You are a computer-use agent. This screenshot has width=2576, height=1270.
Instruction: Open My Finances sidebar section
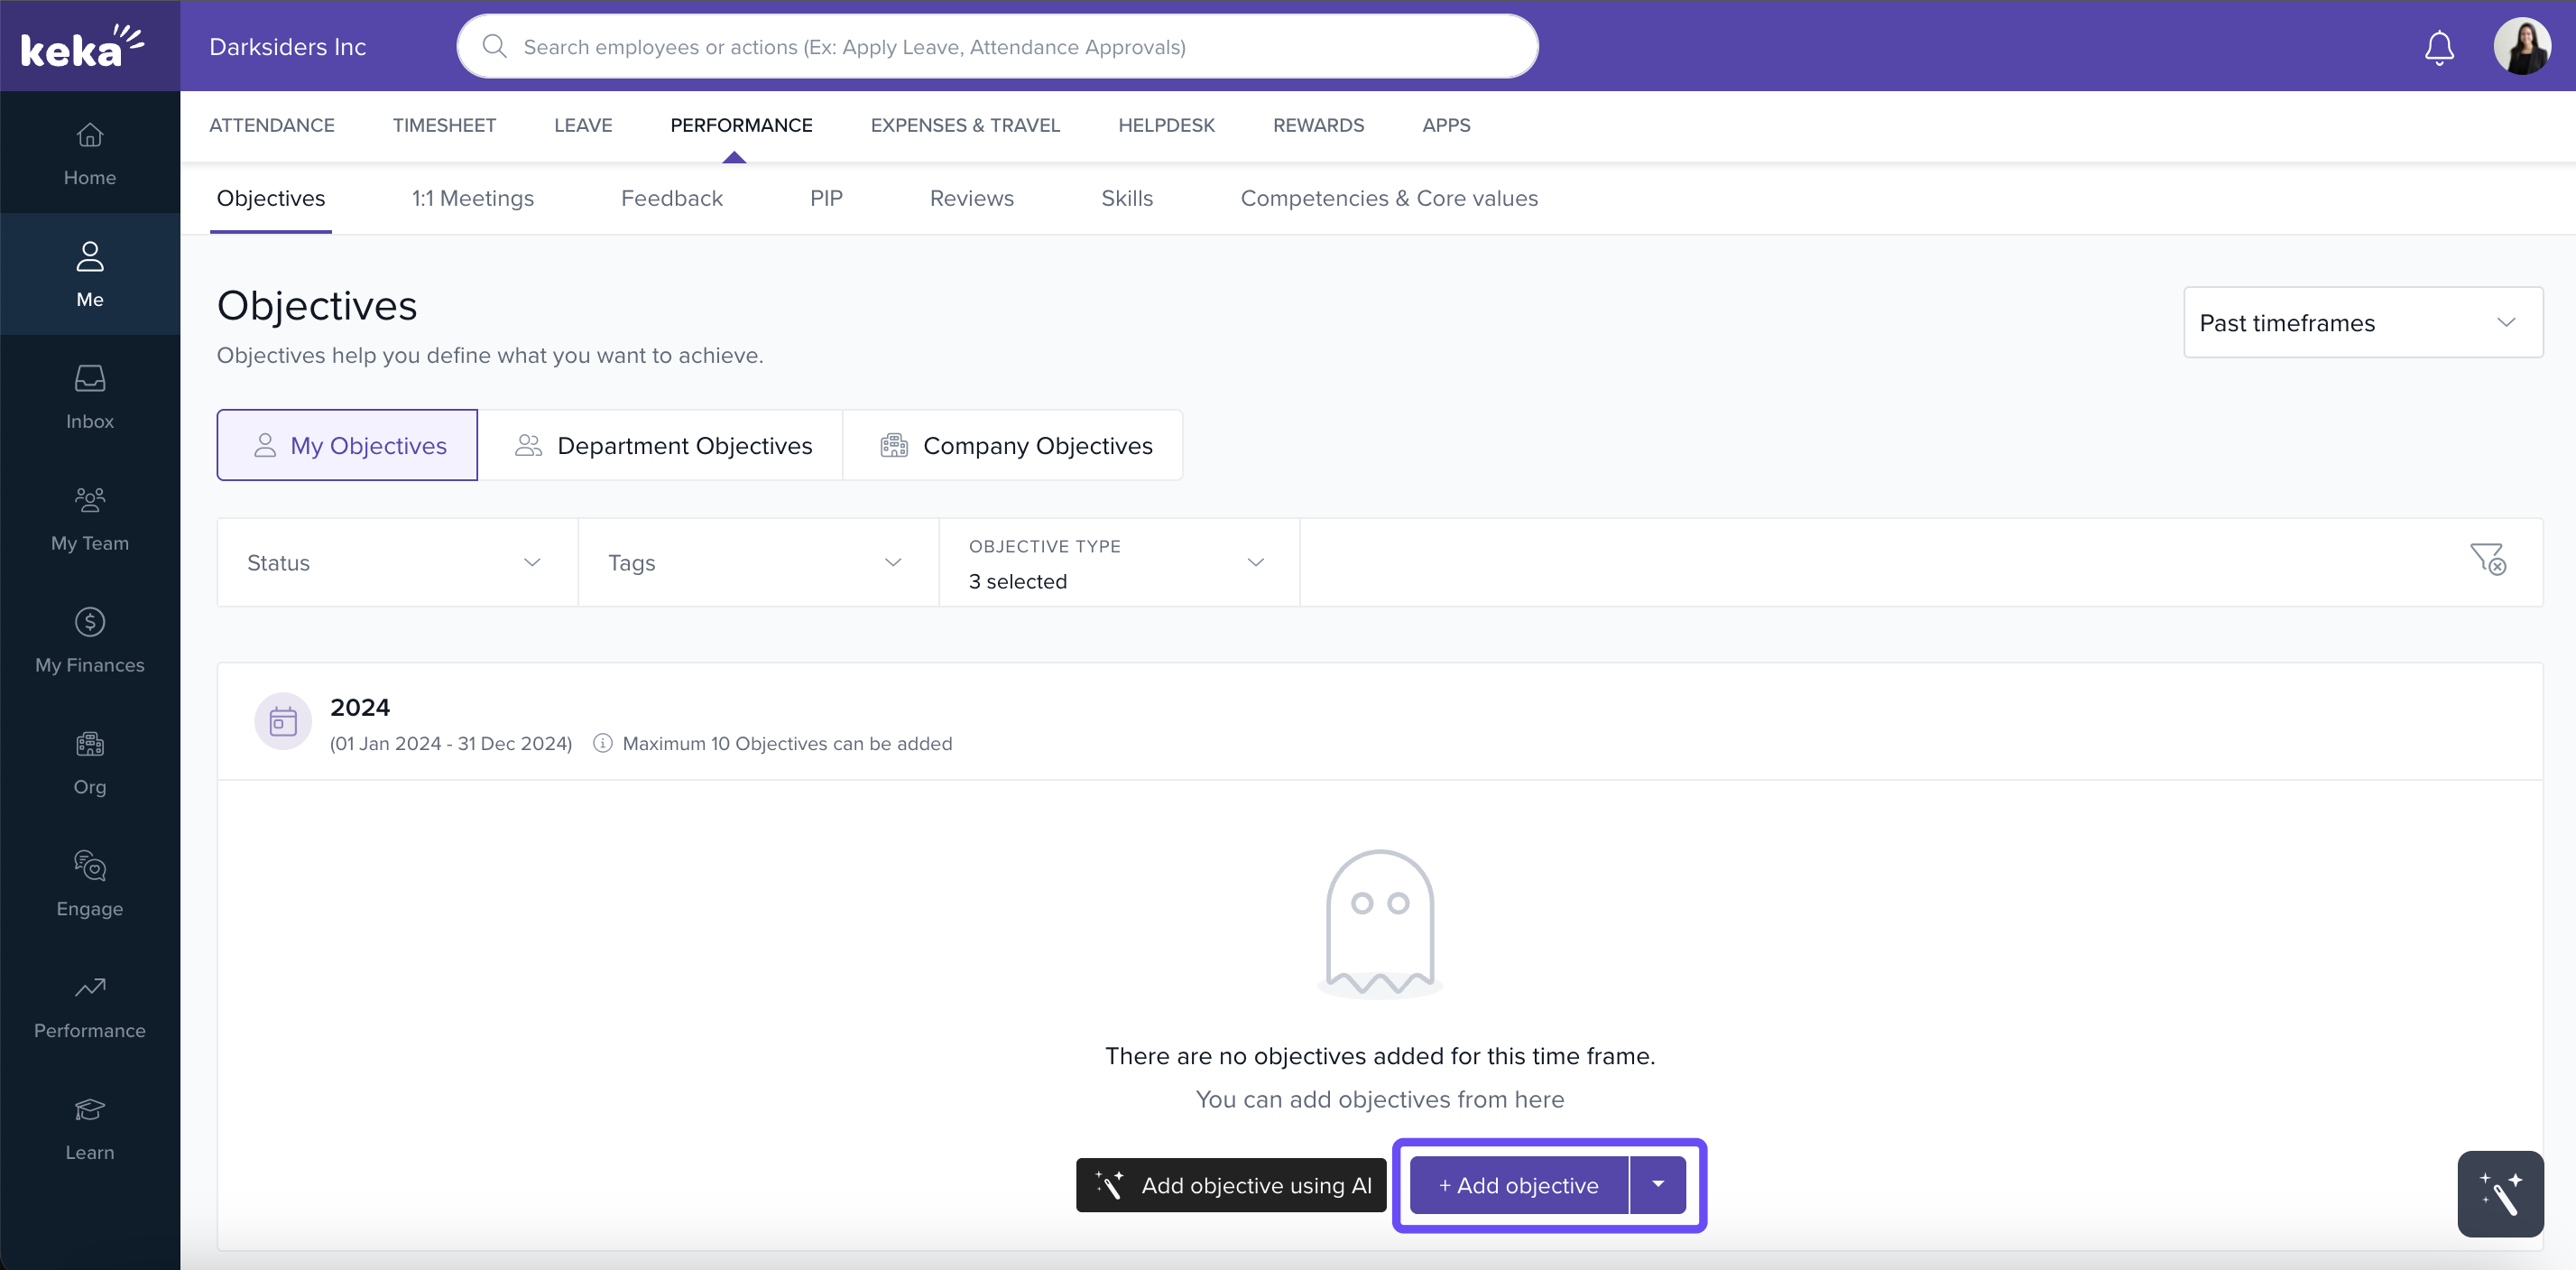[90, 641]
